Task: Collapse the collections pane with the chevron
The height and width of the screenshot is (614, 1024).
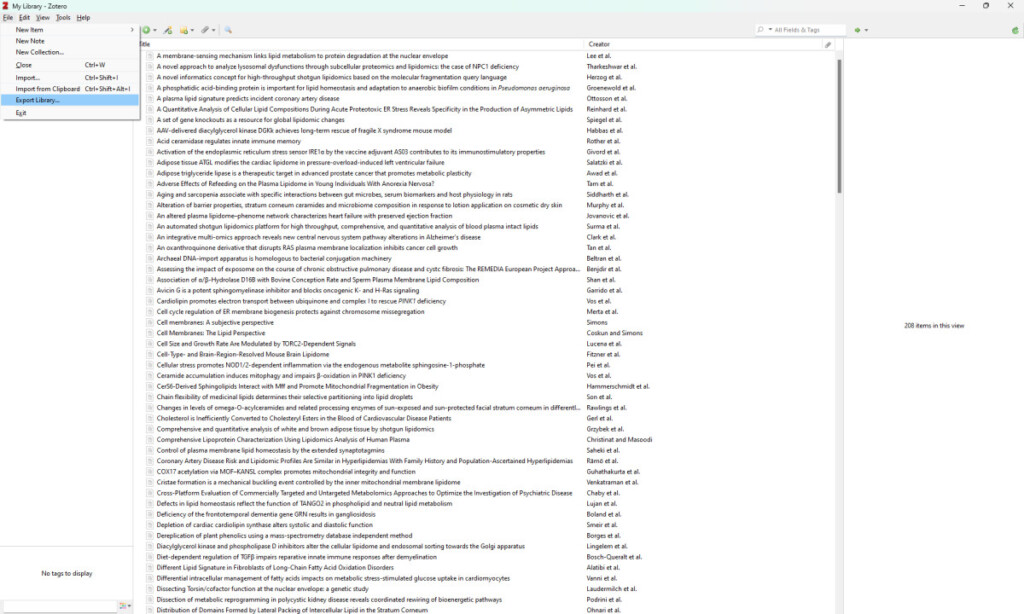Action: click(x=132, y=30)
